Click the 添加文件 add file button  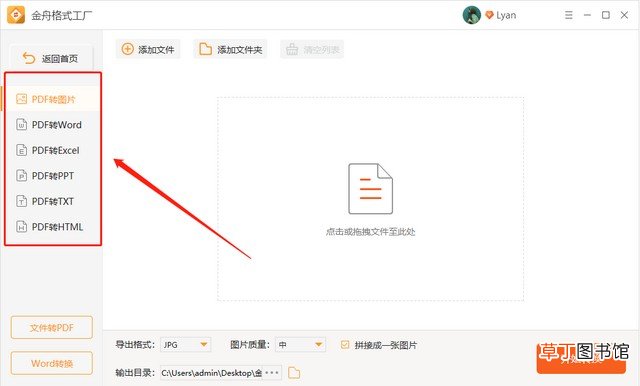148,49
